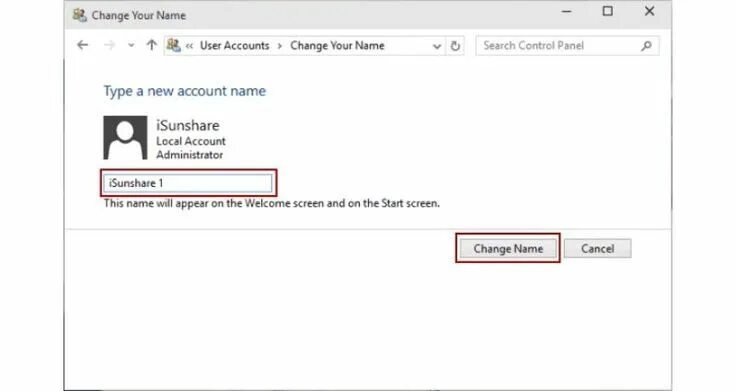Click the Back arrow in navigation bar
The width and height of the screenshot is (736, 391).
point(83,45)
